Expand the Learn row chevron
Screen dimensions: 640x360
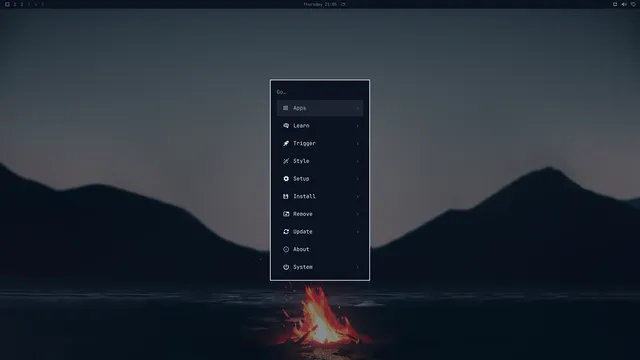click(x=358, y=126)
